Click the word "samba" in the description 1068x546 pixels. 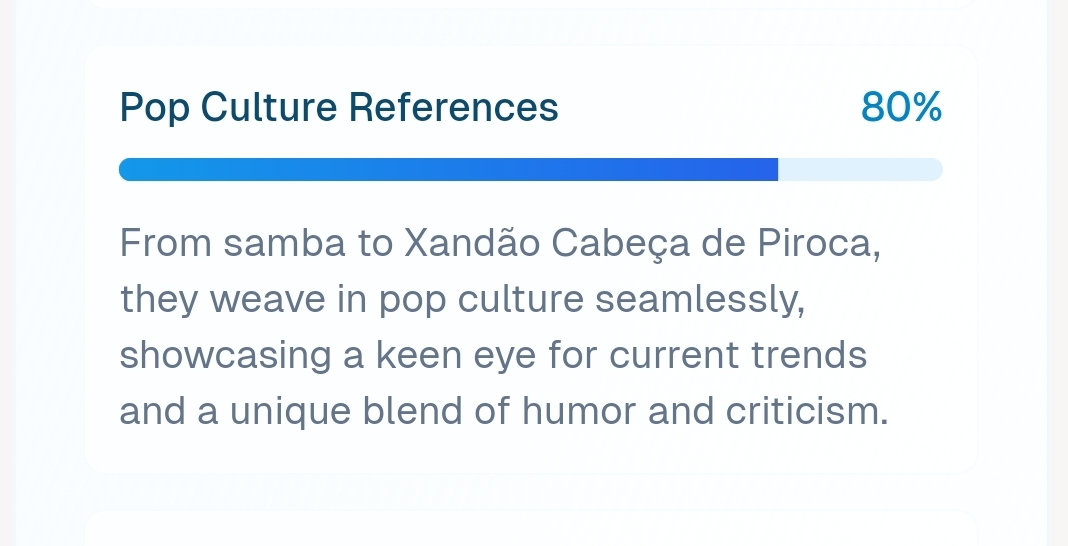click(x=284, y=243)
